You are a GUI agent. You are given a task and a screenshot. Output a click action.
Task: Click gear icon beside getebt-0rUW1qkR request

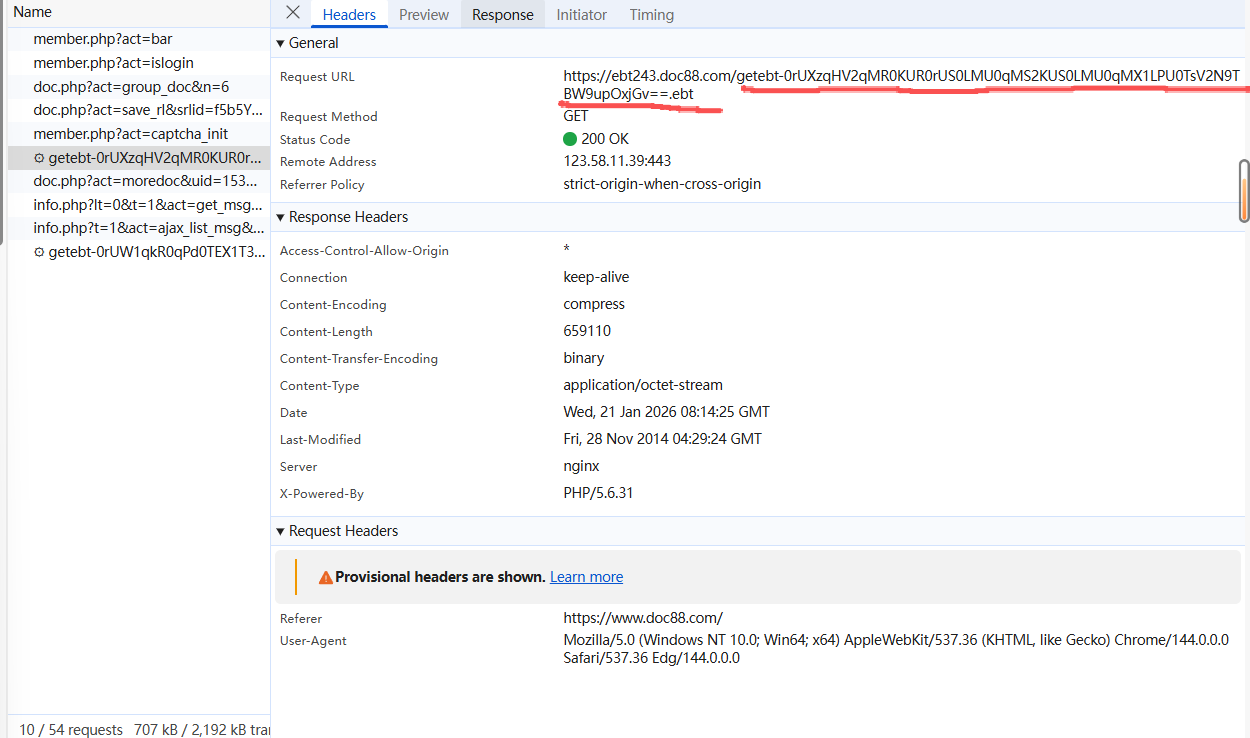pyautogui.click(x=39, y=252)
